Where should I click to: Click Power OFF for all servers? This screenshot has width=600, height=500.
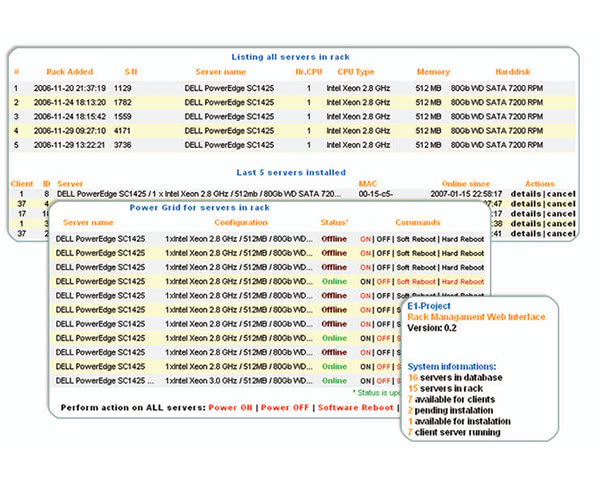(x=285, y=408)
